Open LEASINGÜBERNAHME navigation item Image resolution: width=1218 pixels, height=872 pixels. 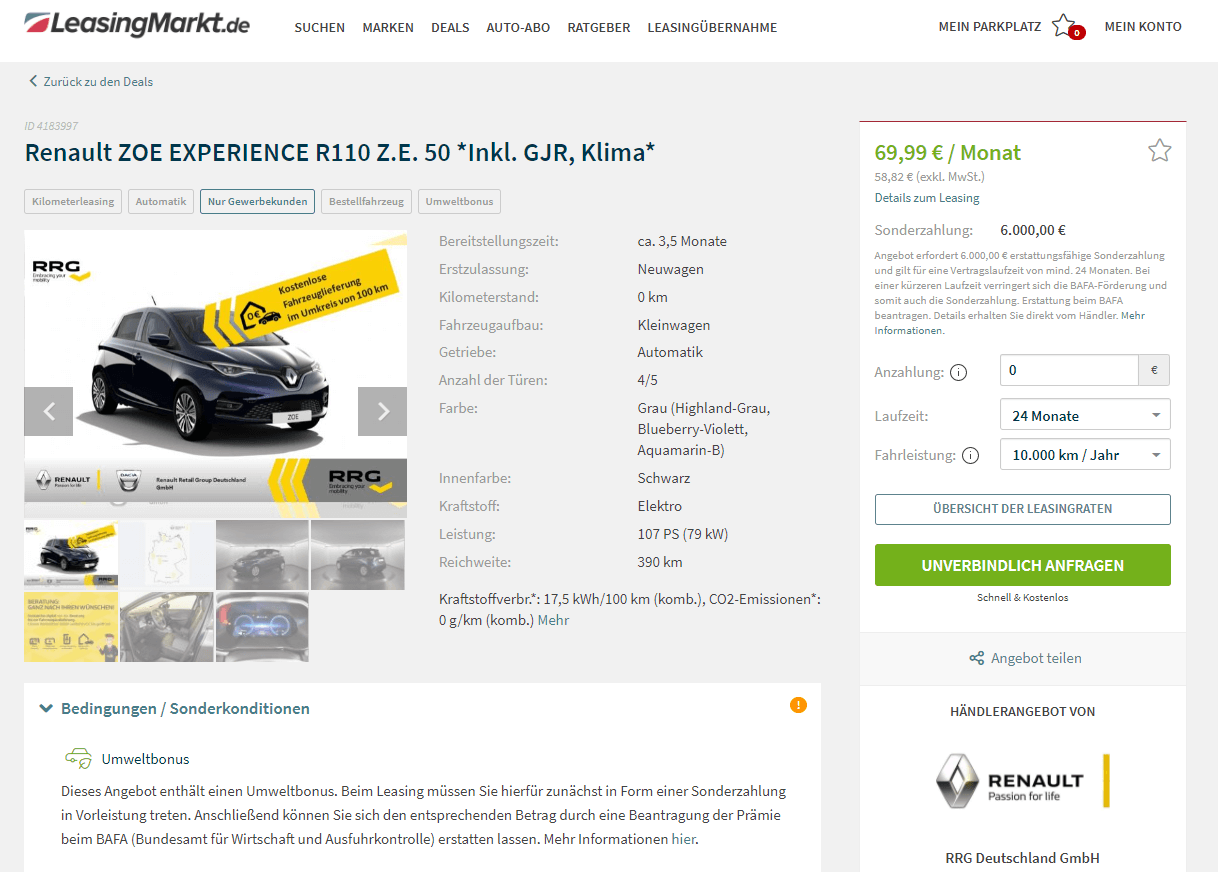[712, 27]
